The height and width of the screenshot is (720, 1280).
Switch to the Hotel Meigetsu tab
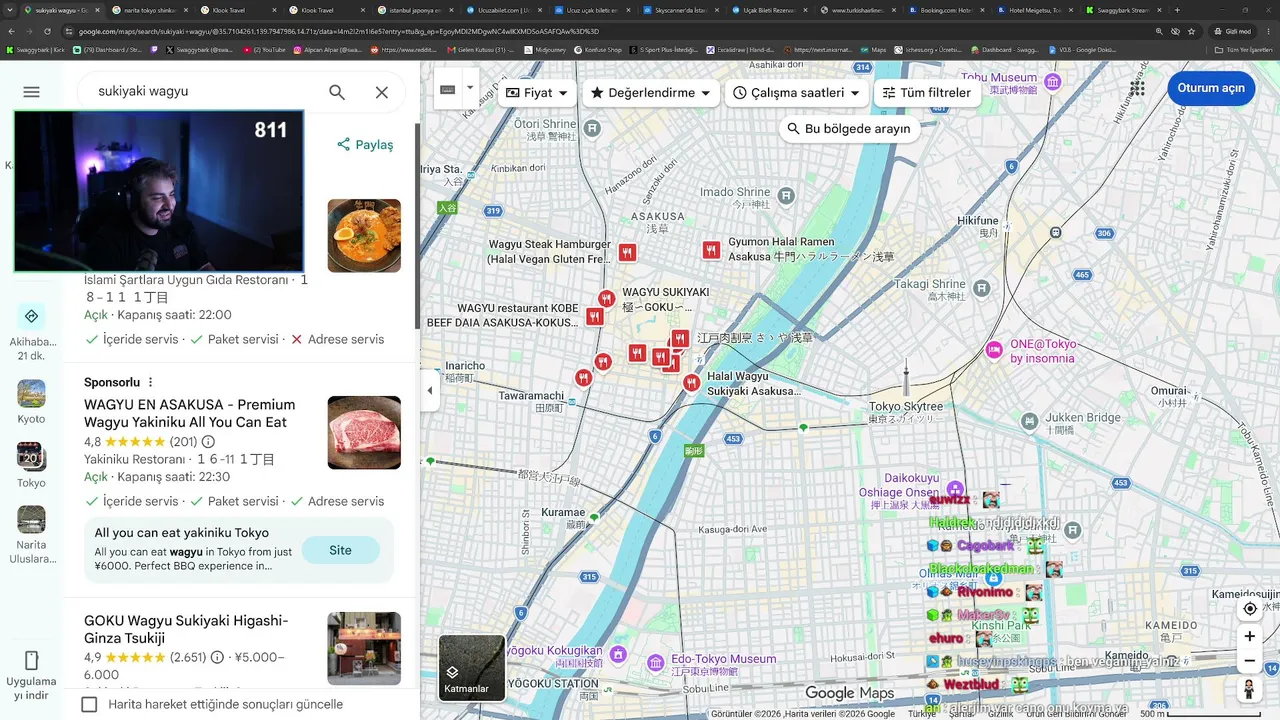[1034, 10]
